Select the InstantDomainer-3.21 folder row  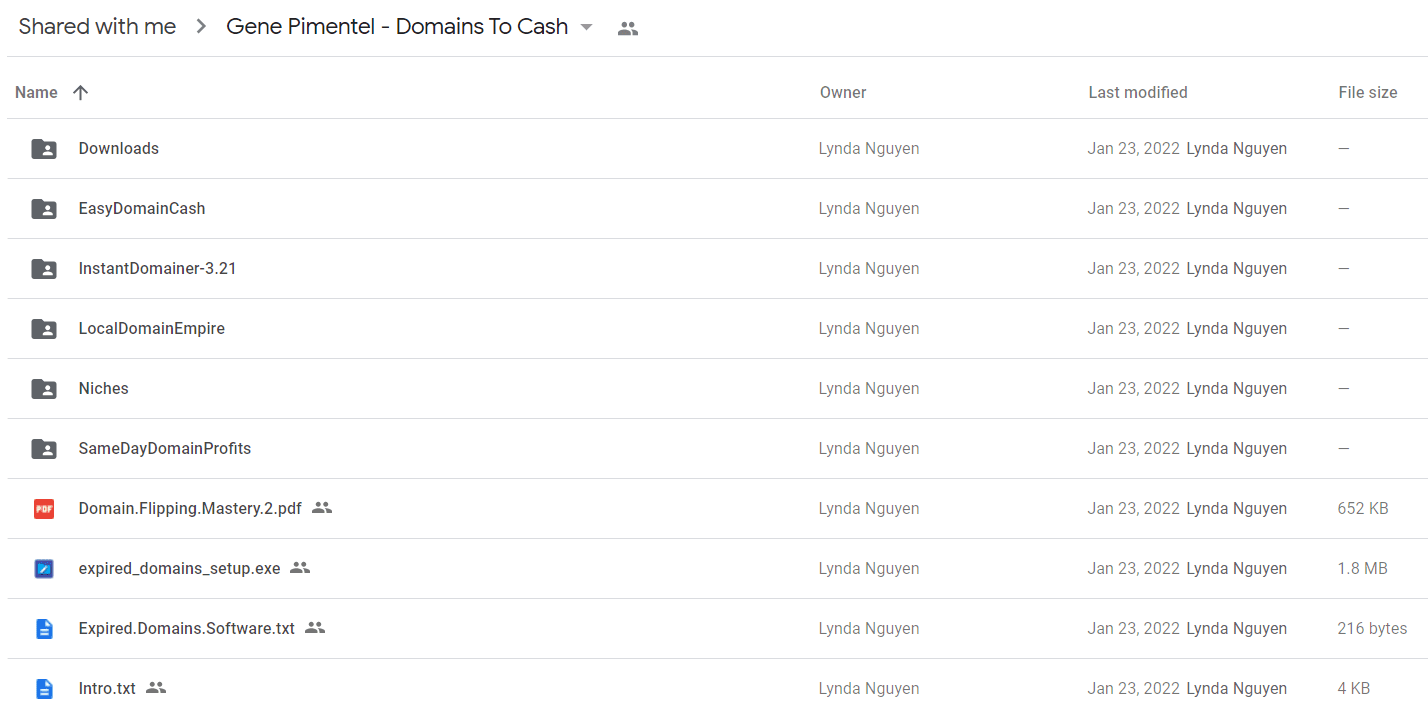[x=717, y=269]
